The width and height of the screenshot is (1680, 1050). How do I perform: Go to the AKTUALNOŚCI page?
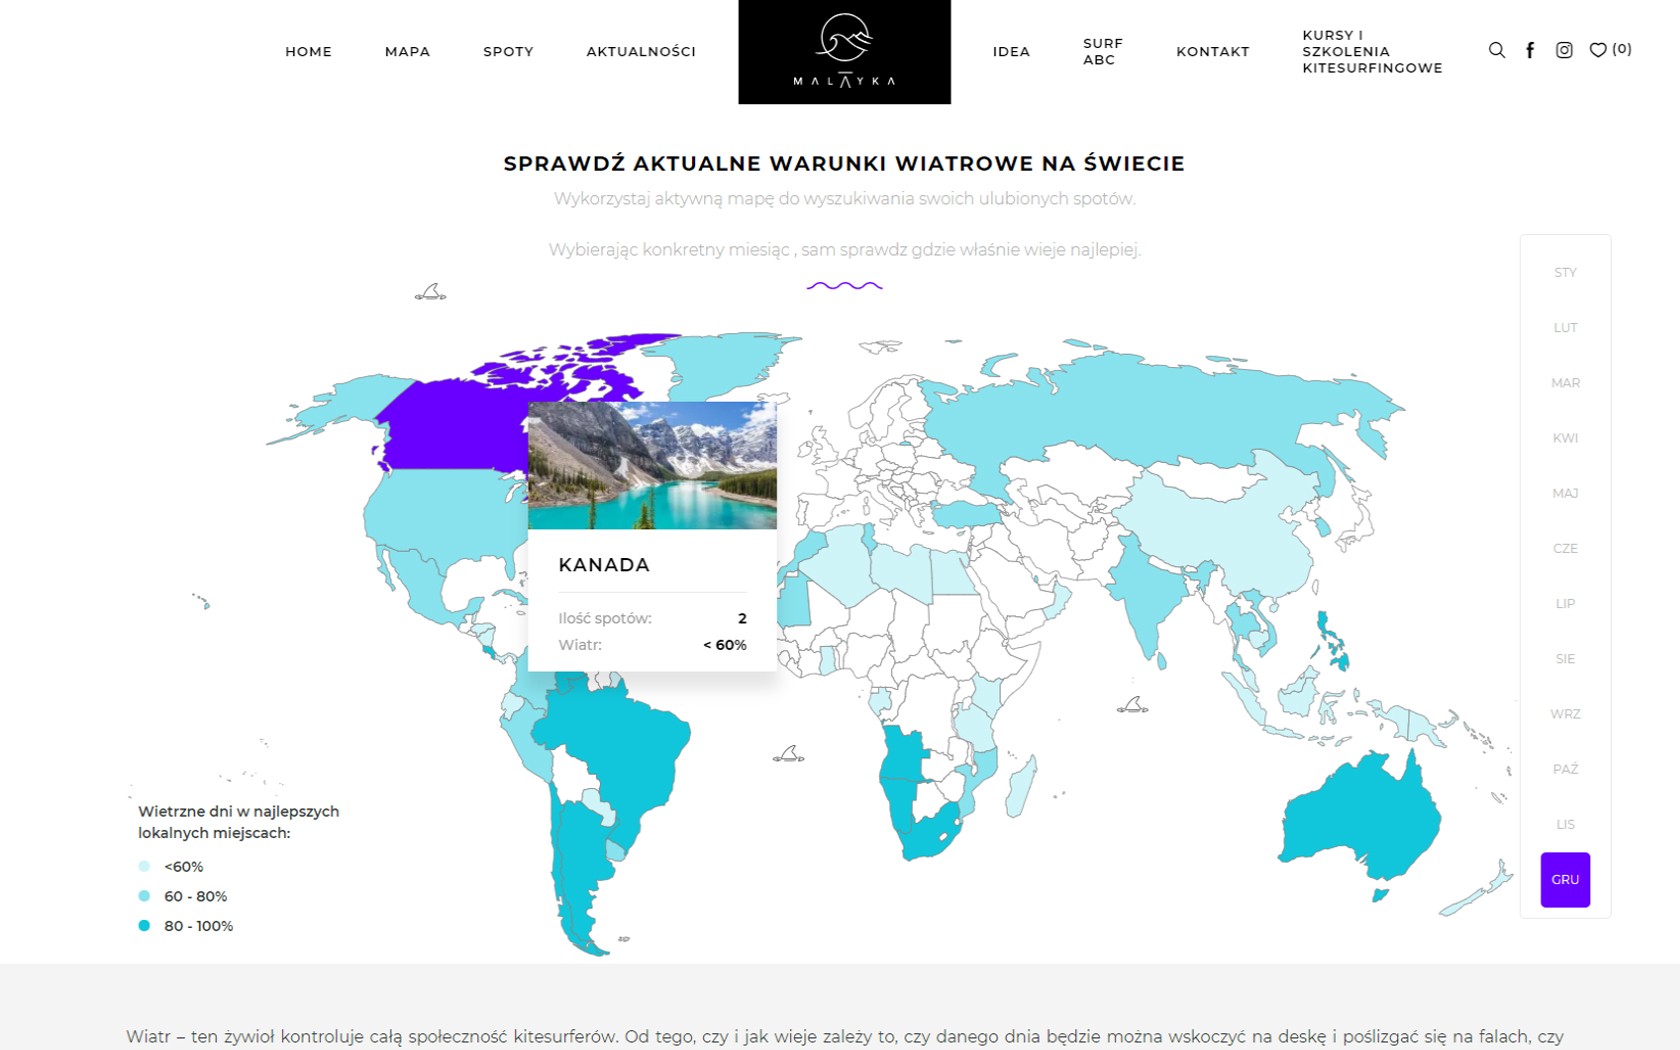641,51
